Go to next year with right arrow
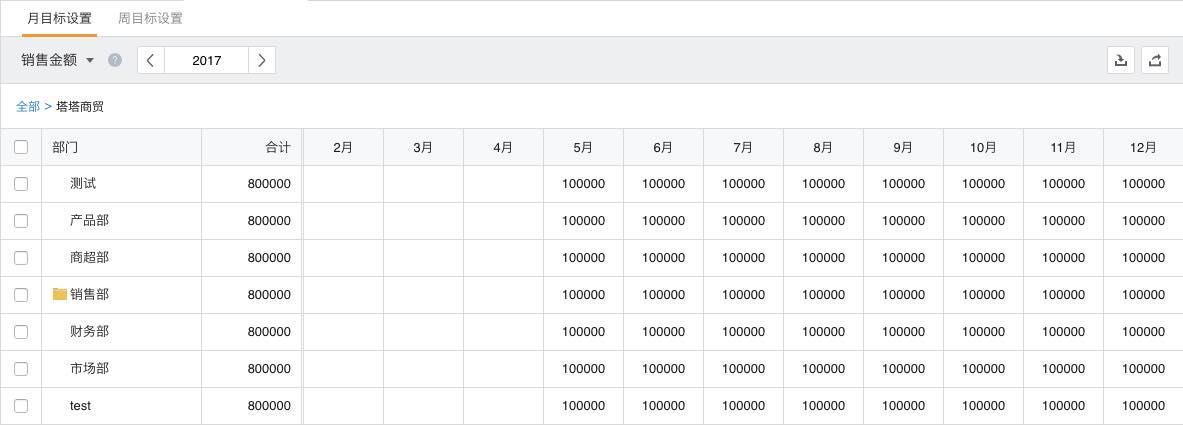 click(262, 60)
